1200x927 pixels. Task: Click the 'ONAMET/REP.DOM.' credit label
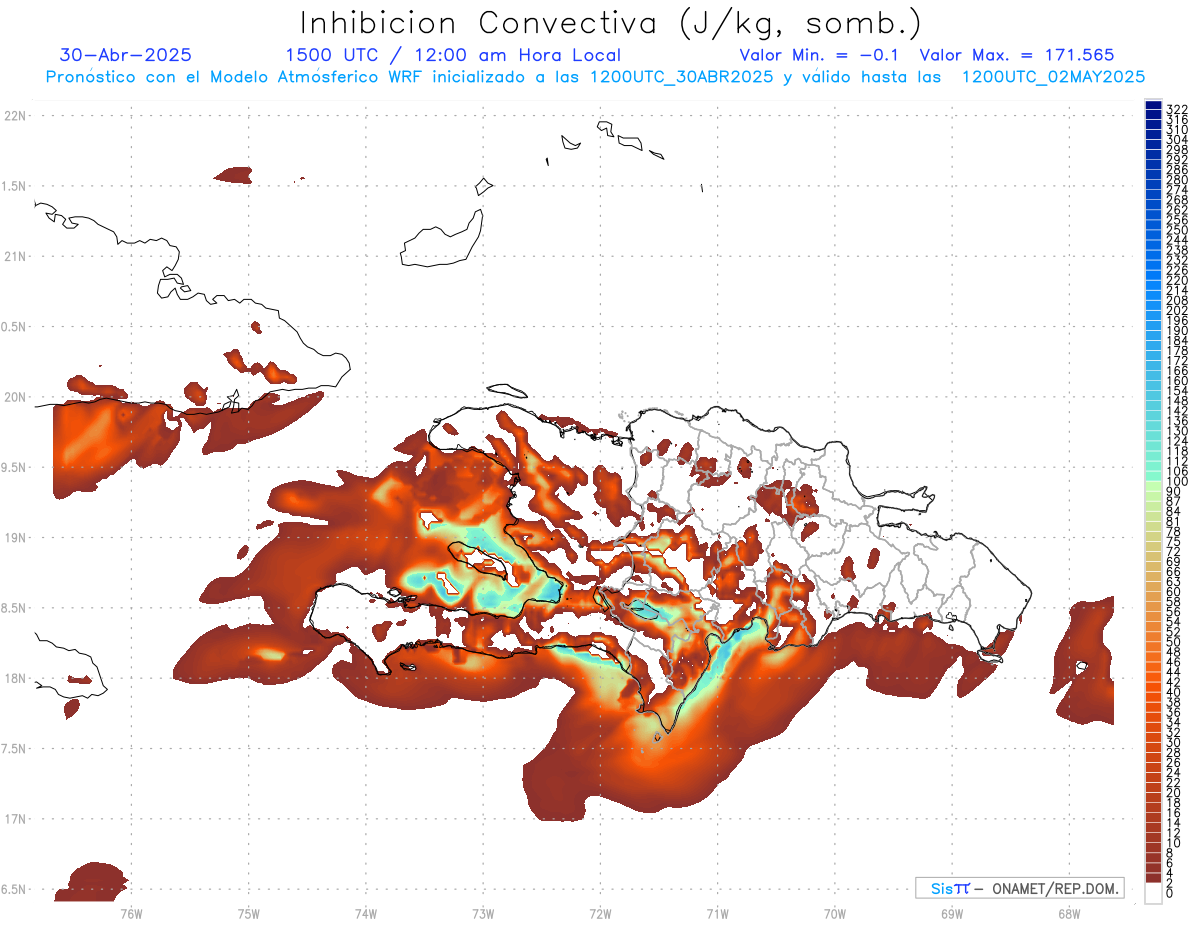[1056, 888]
